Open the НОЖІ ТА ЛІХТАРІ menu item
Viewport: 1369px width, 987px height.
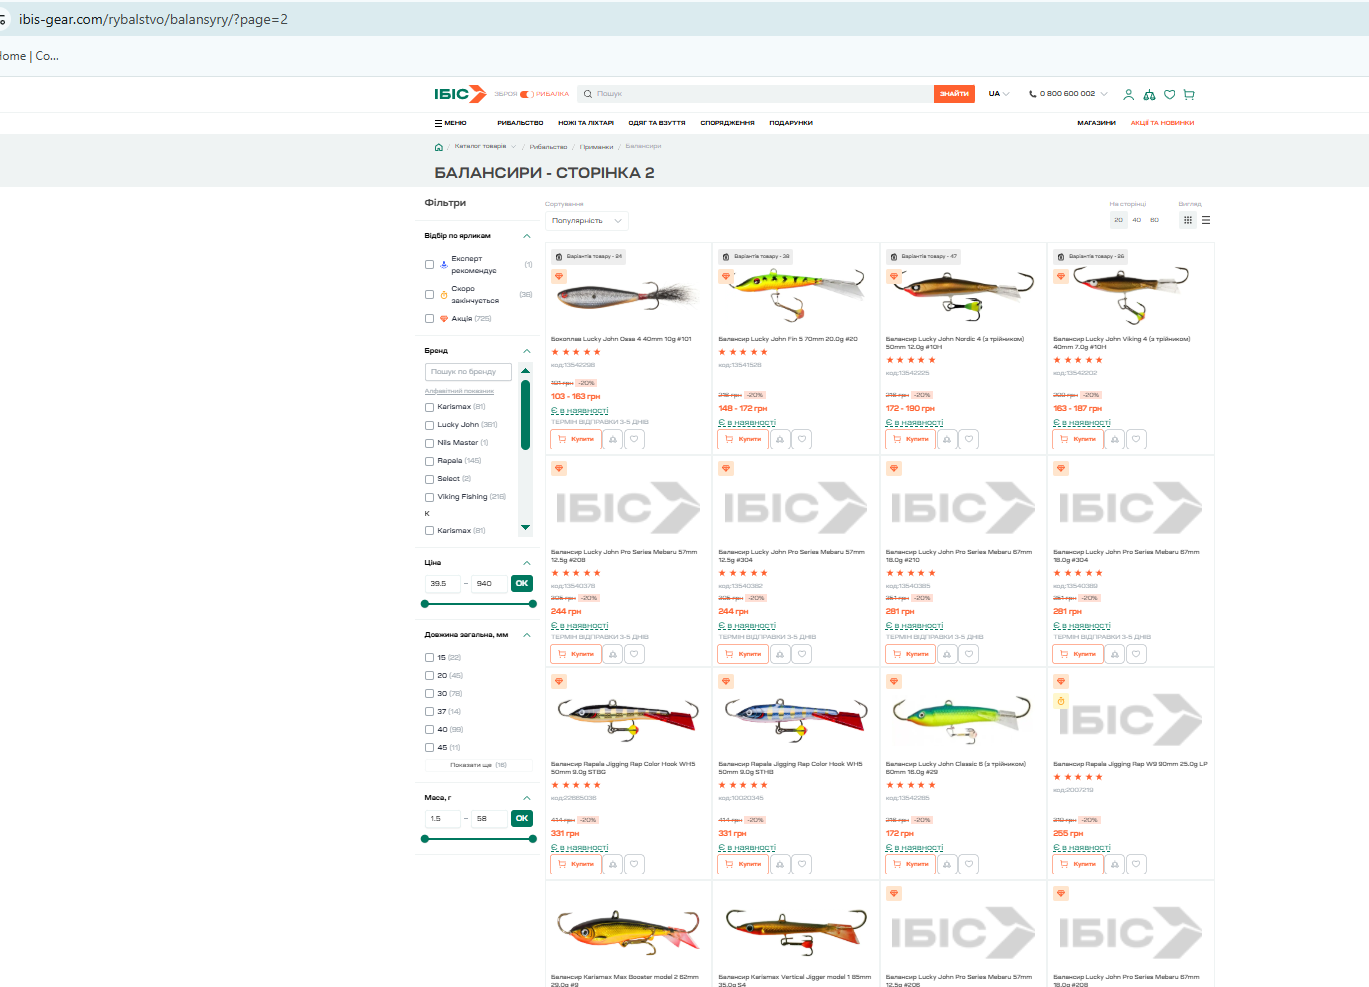[586, 123]
